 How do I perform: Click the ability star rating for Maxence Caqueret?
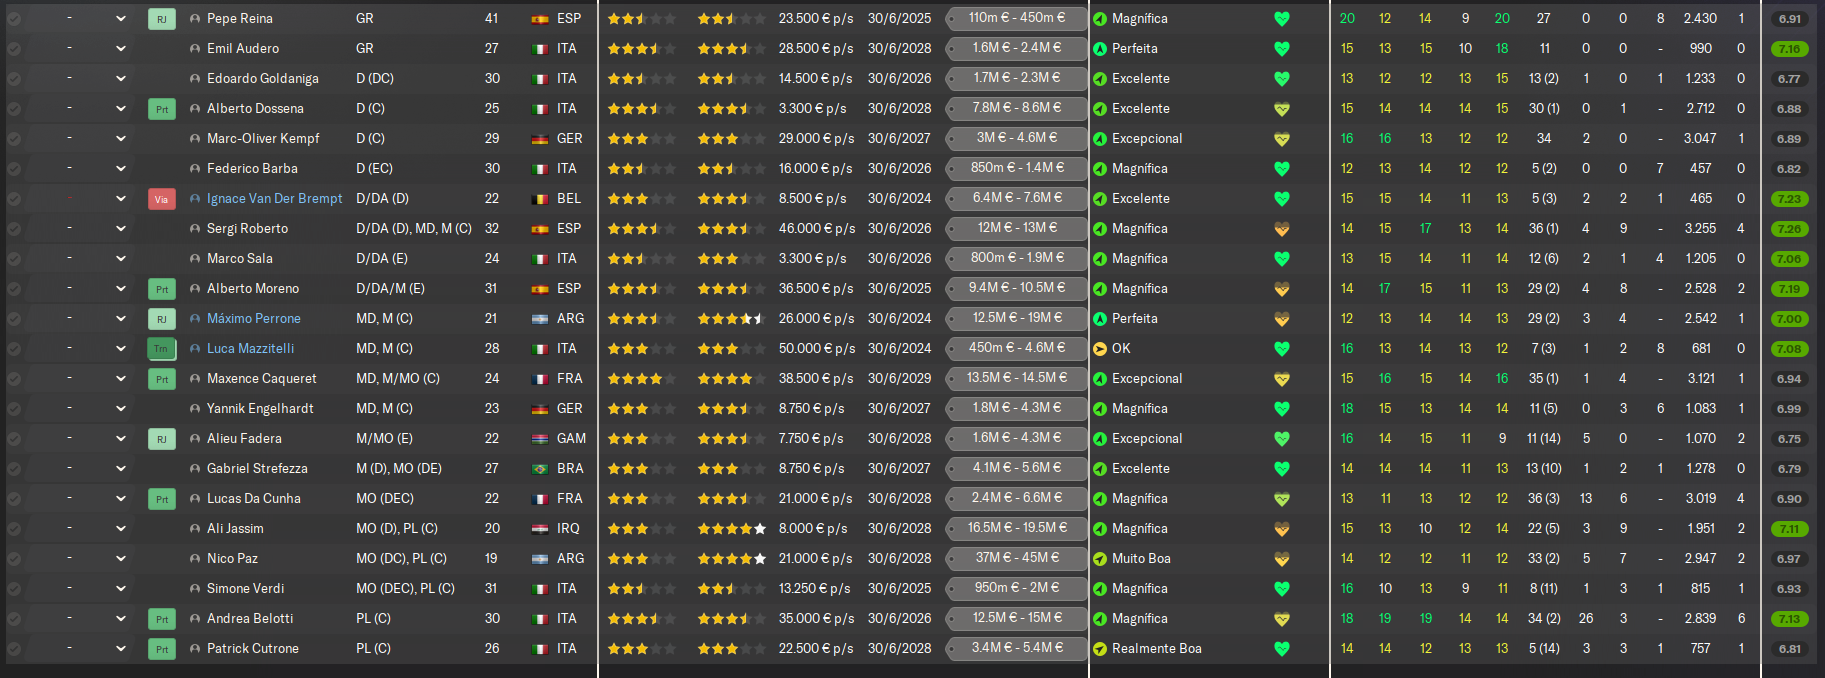click(x=642, y=379)
